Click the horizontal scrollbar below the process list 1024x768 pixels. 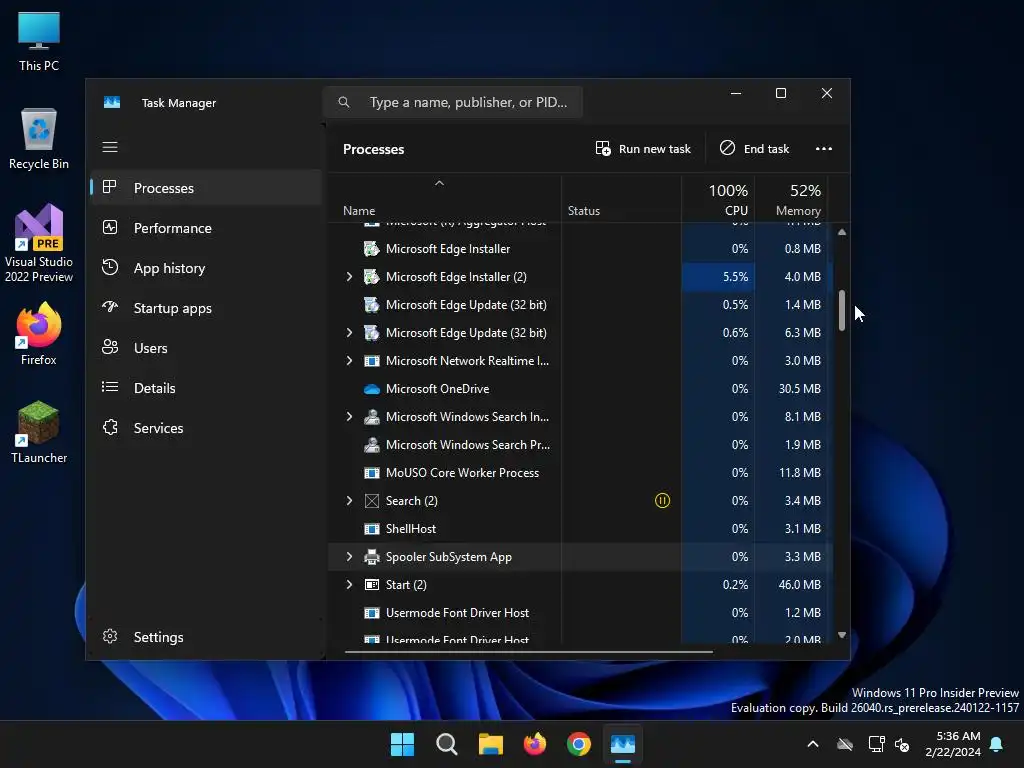pos(528,651)
